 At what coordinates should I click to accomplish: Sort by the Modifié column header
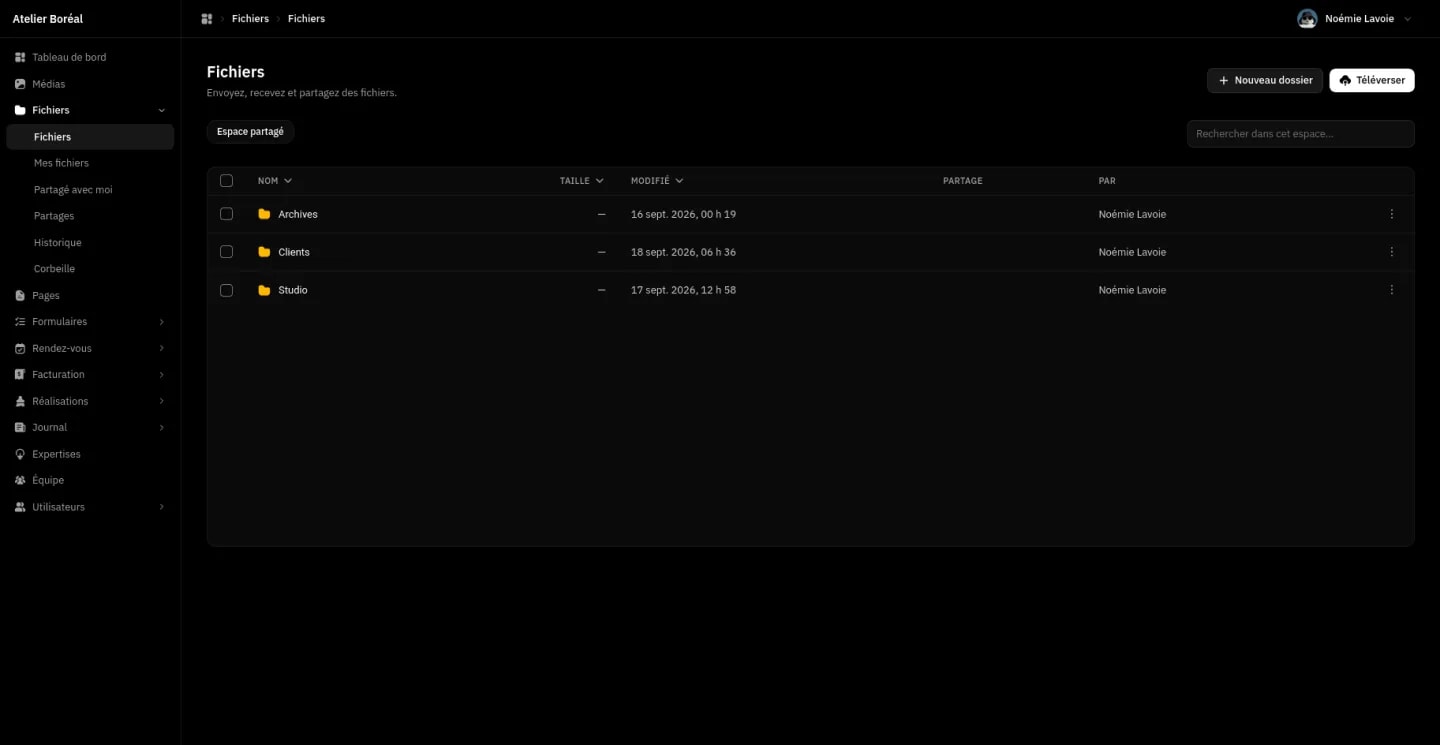[657, 181]
